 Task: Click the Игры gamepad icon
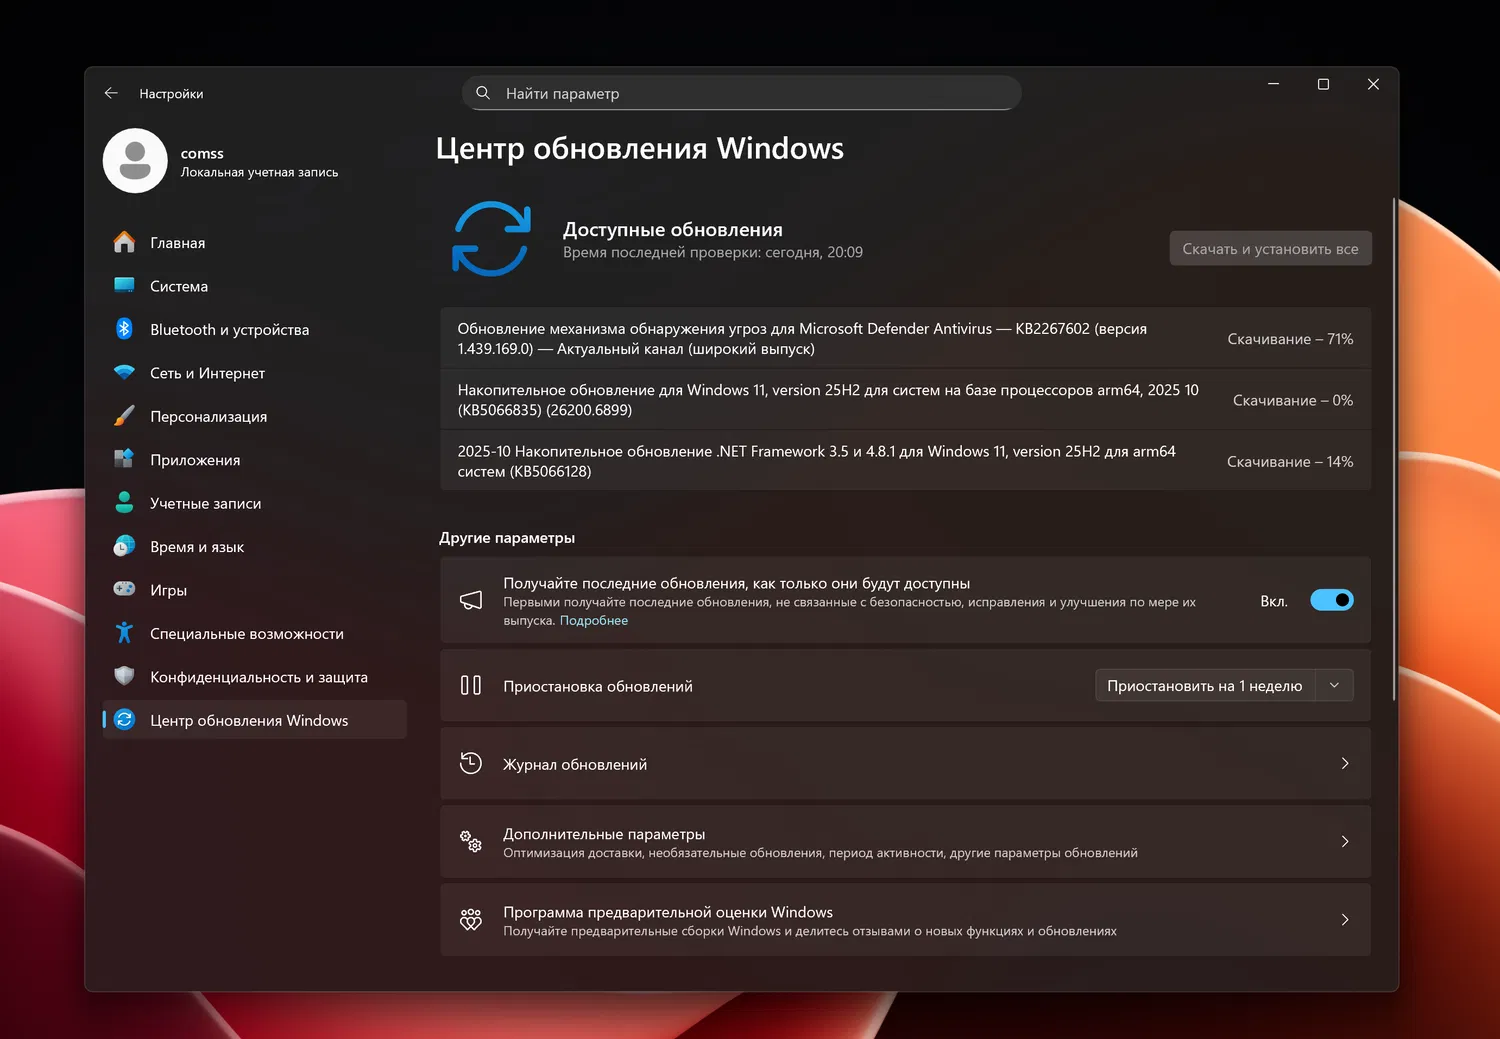coord(124,590)
